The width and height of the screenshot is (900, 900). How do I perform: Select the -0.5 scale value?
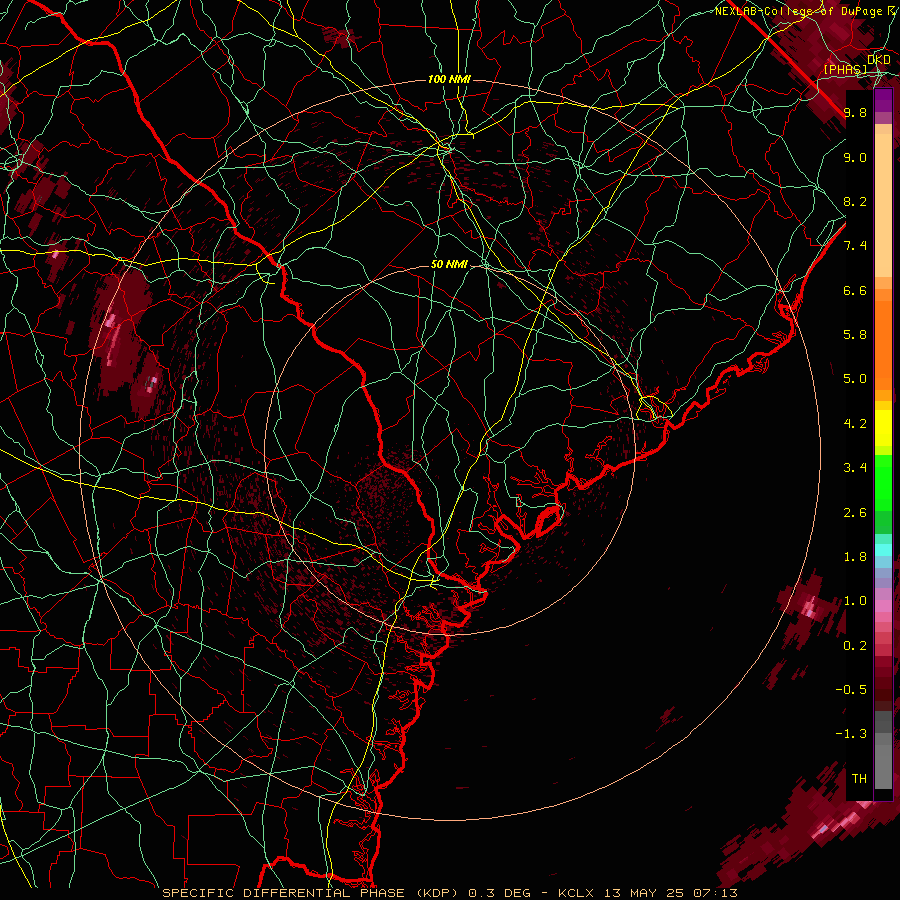coord(851,690)
